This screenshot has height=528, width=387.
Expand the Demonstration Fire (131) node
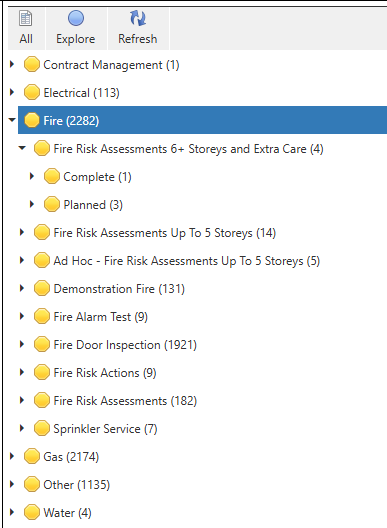22,288
